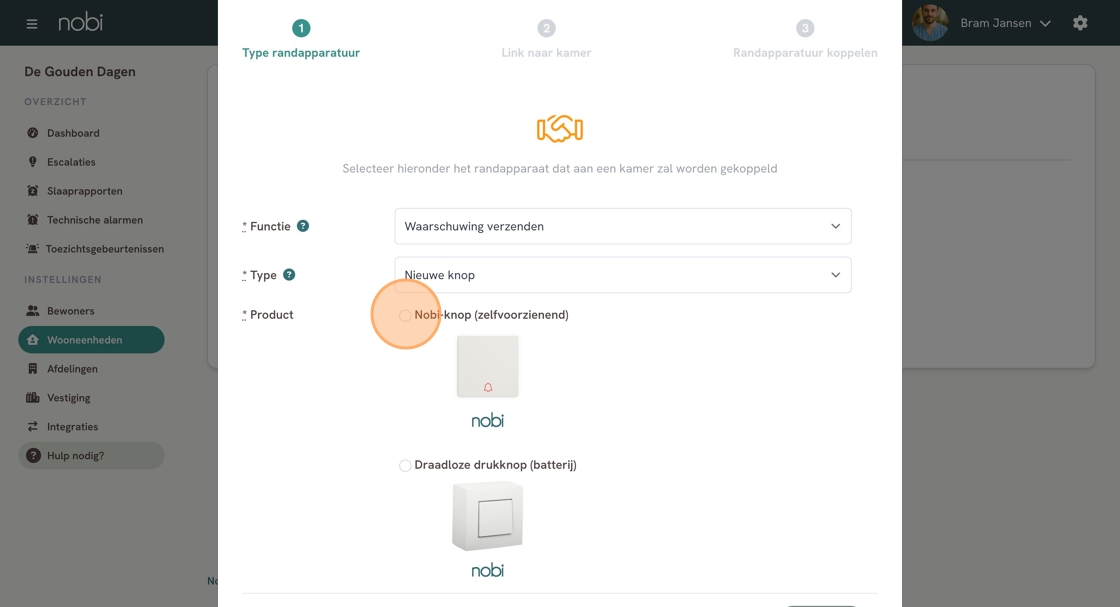Click the Nobi-knop product image

pos(488,366)
